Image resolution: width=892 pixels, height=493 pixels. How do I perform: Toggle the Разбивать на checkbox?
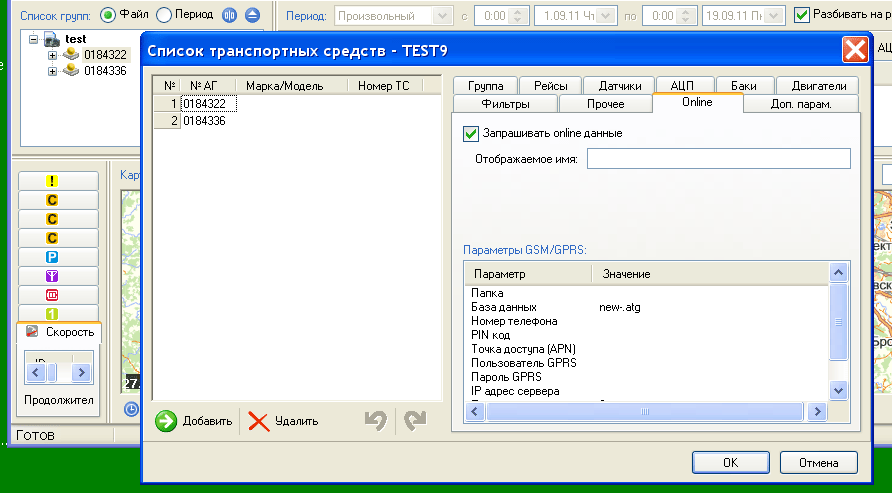802,15
